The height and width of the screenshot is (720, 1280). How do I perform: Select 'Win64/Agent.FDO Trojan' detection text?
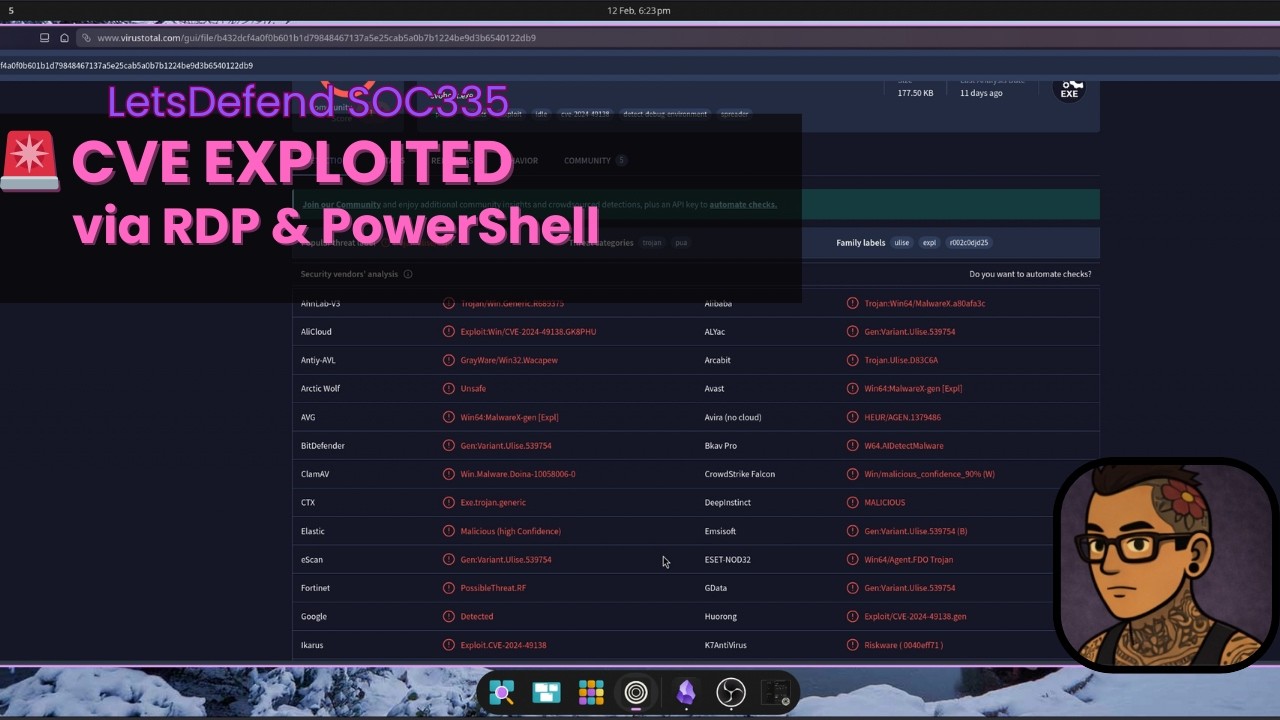tap(908, 560)
